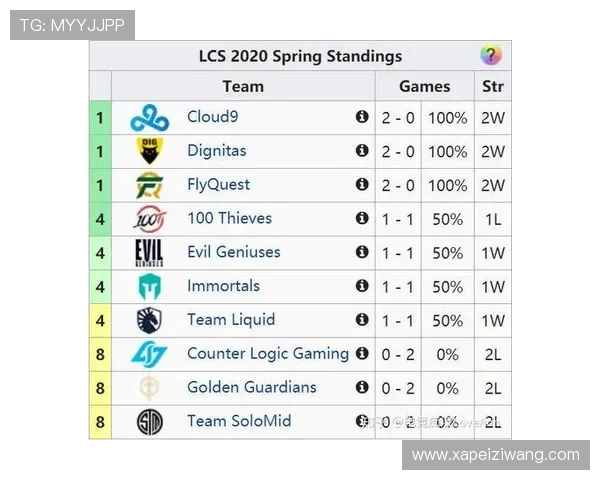Click the Evil Geniuses logo
Image resolution: width=600 pixels, height=480 pixels.
149,253
